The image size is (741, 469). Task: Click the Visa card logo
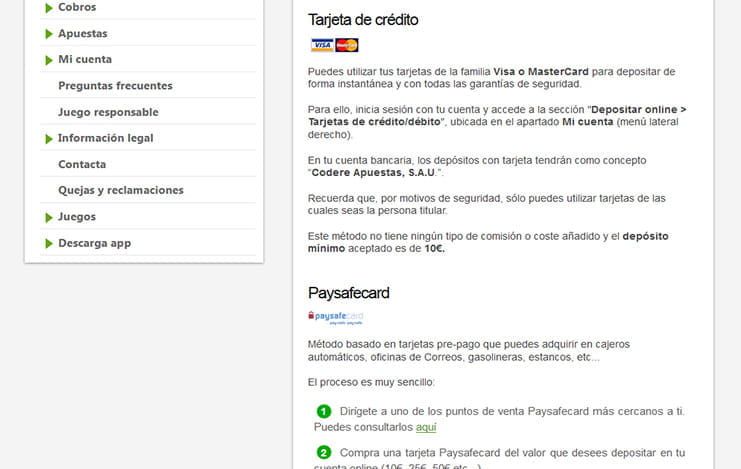click(322, 45)
